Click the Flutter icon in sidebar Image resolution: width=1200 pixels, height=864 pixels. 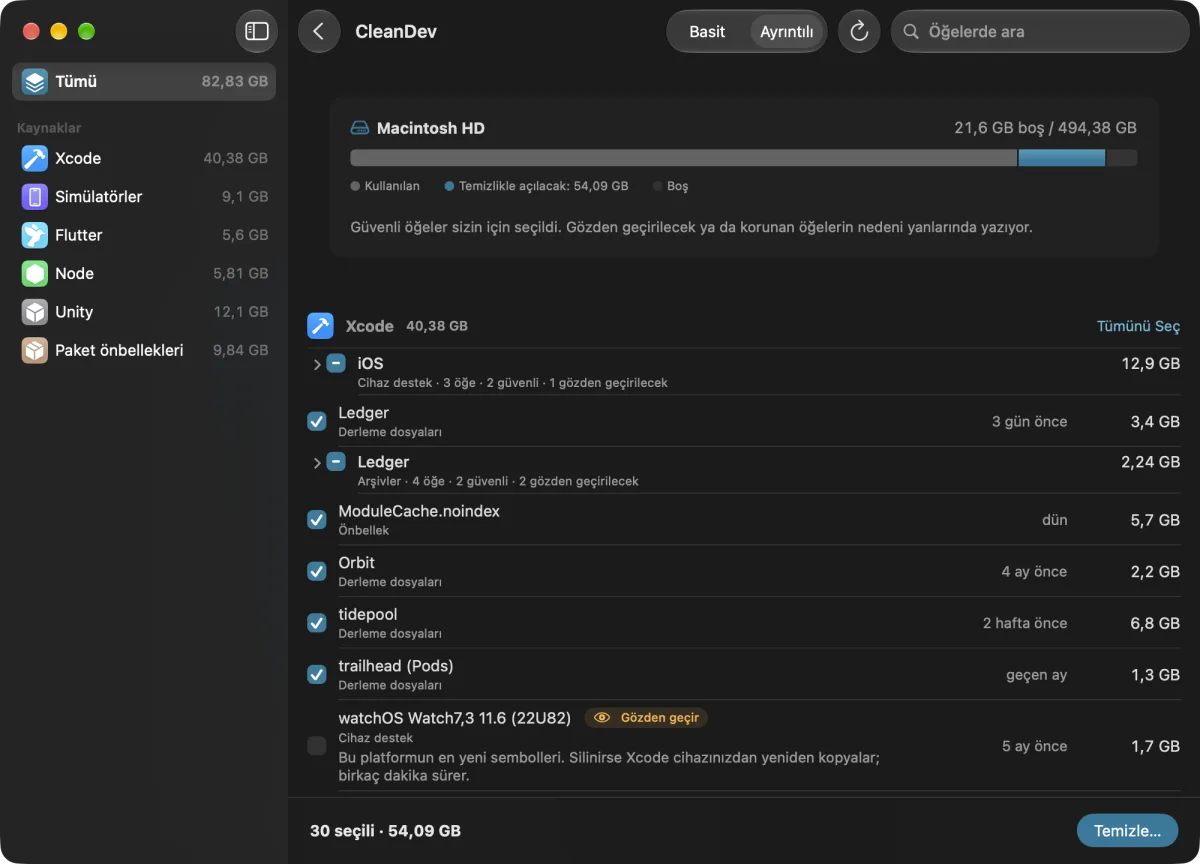click(x=35, y=235)
